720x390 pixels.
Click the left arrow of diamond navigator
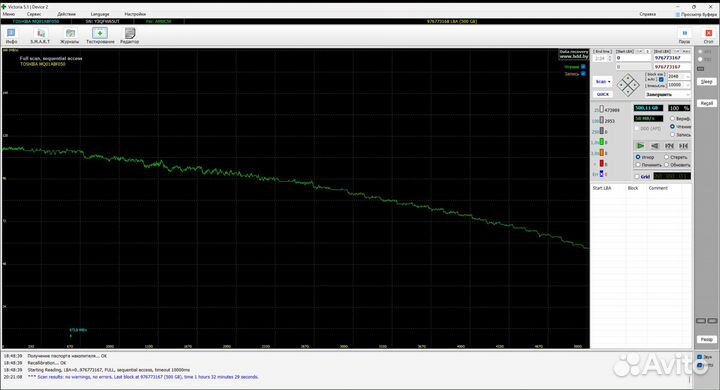click(x=621, y=85)
